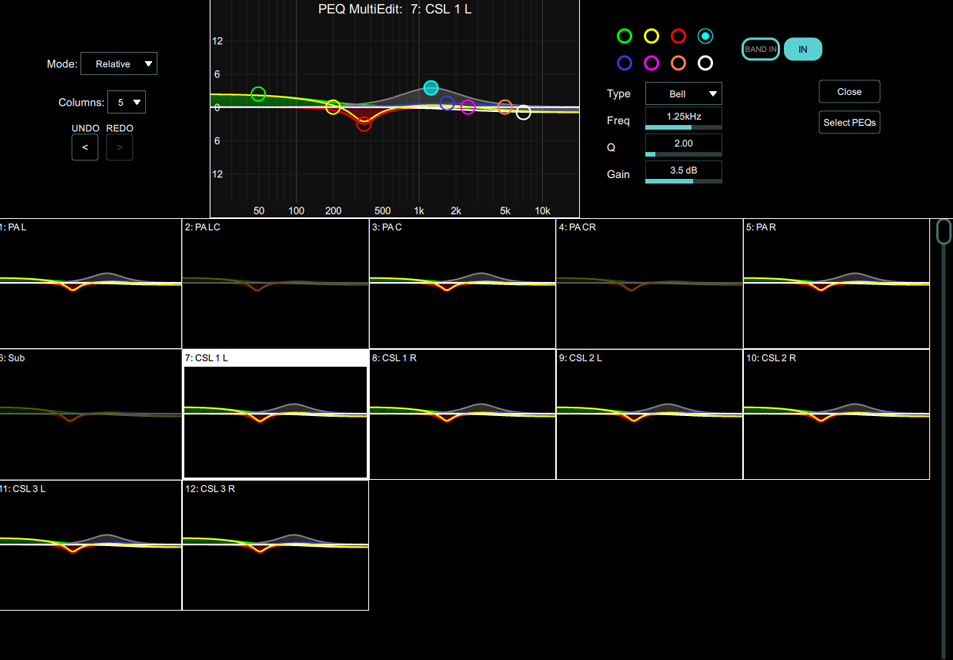Viewport: 953px width, 660px height.
Task: Toggle the IN button
Action: (x=803, y=49)
